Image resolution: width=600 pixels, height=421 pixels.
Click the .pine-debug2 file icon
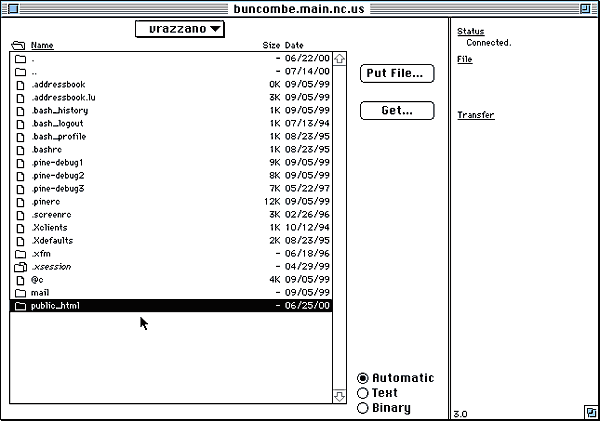coord(20,176)
